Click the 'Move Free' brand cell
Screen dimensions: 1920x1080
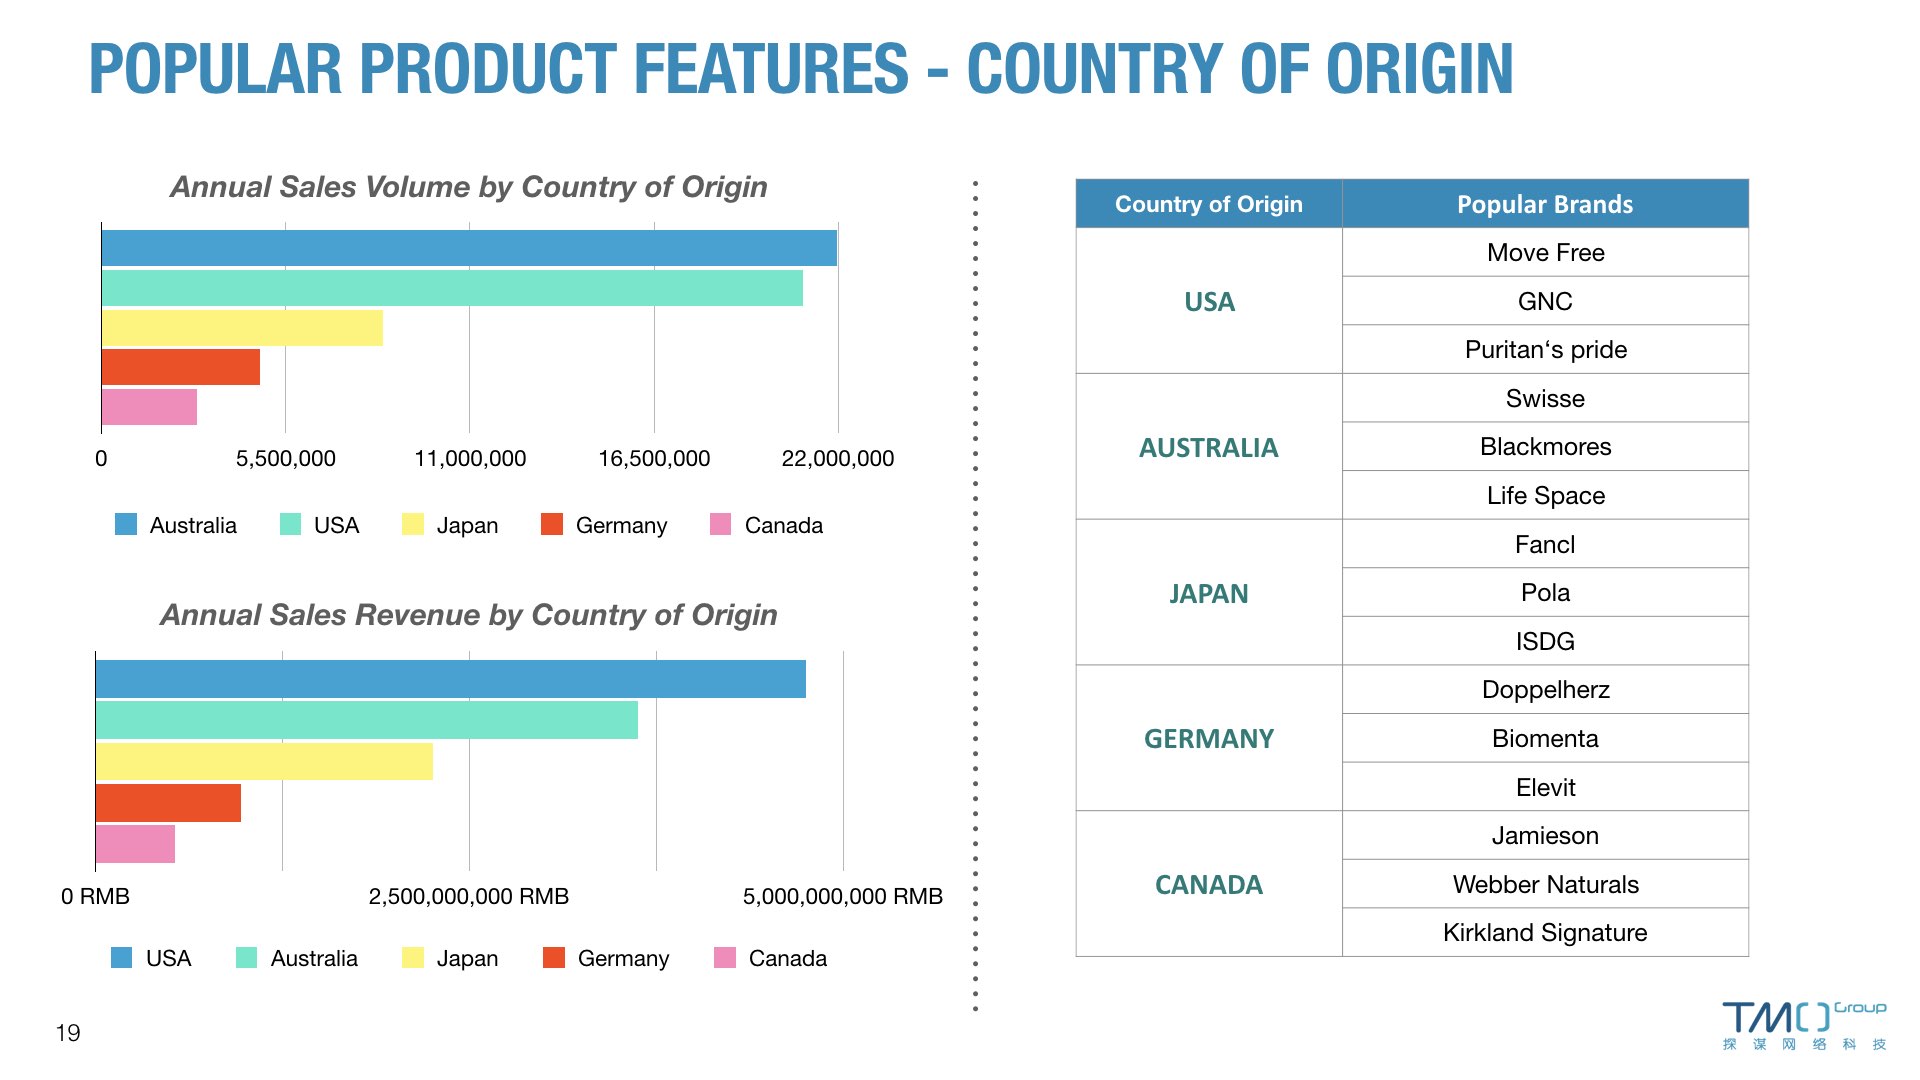[1545, 252]
